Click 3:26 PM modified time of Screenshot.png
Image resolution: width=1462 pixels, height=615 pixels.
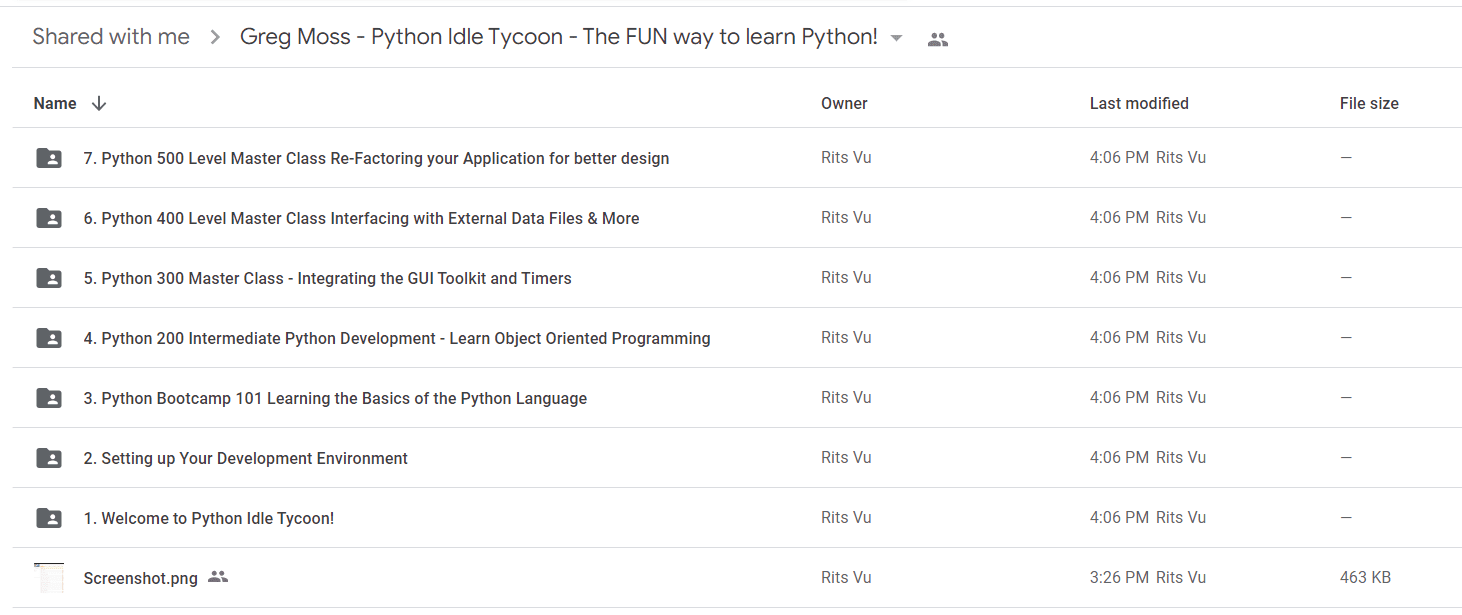(x=1119, y=577)
